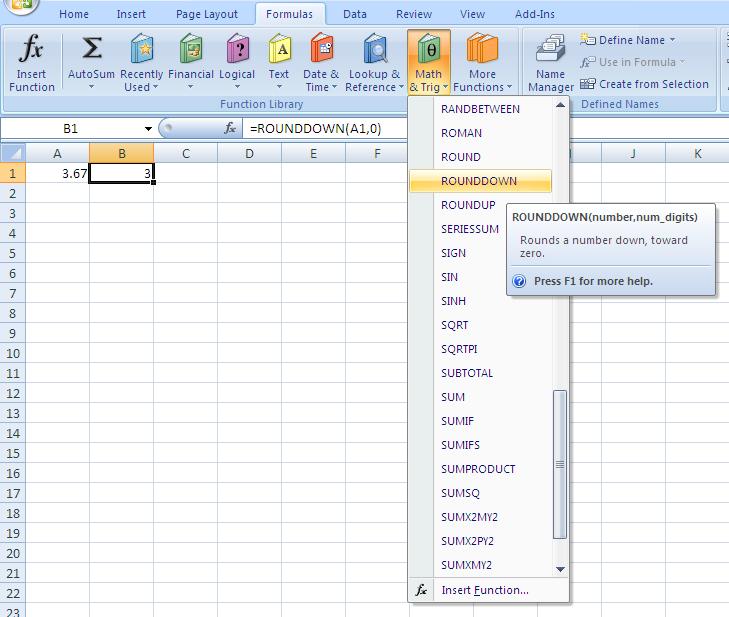Open the Lookup & Reference functions icon
The width and height of the screenshot is (729, 617).
click(375, 48)
